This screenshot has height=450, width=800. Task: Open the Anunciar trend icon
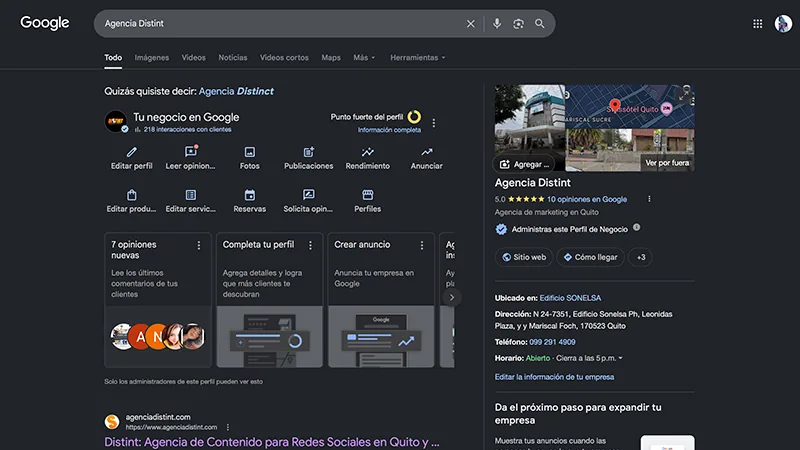427,152
